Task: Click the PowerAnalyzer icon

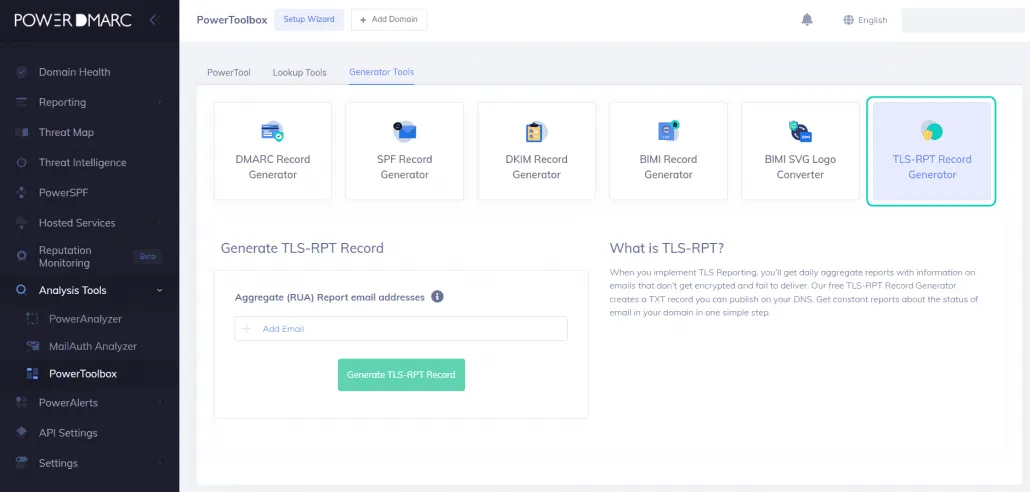Action: [x=32, y=319]
